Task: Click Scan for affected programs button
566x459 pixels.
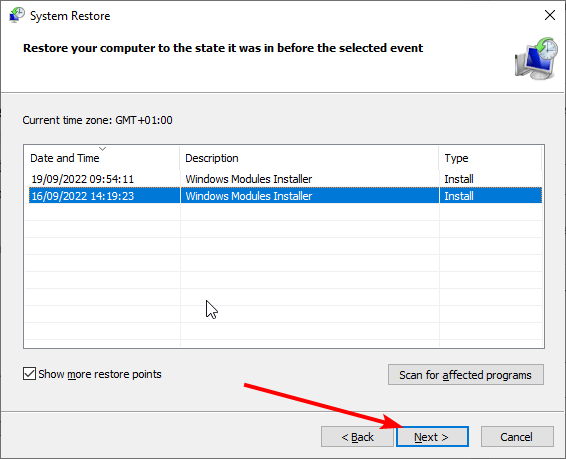Action: tap(466, 375)
